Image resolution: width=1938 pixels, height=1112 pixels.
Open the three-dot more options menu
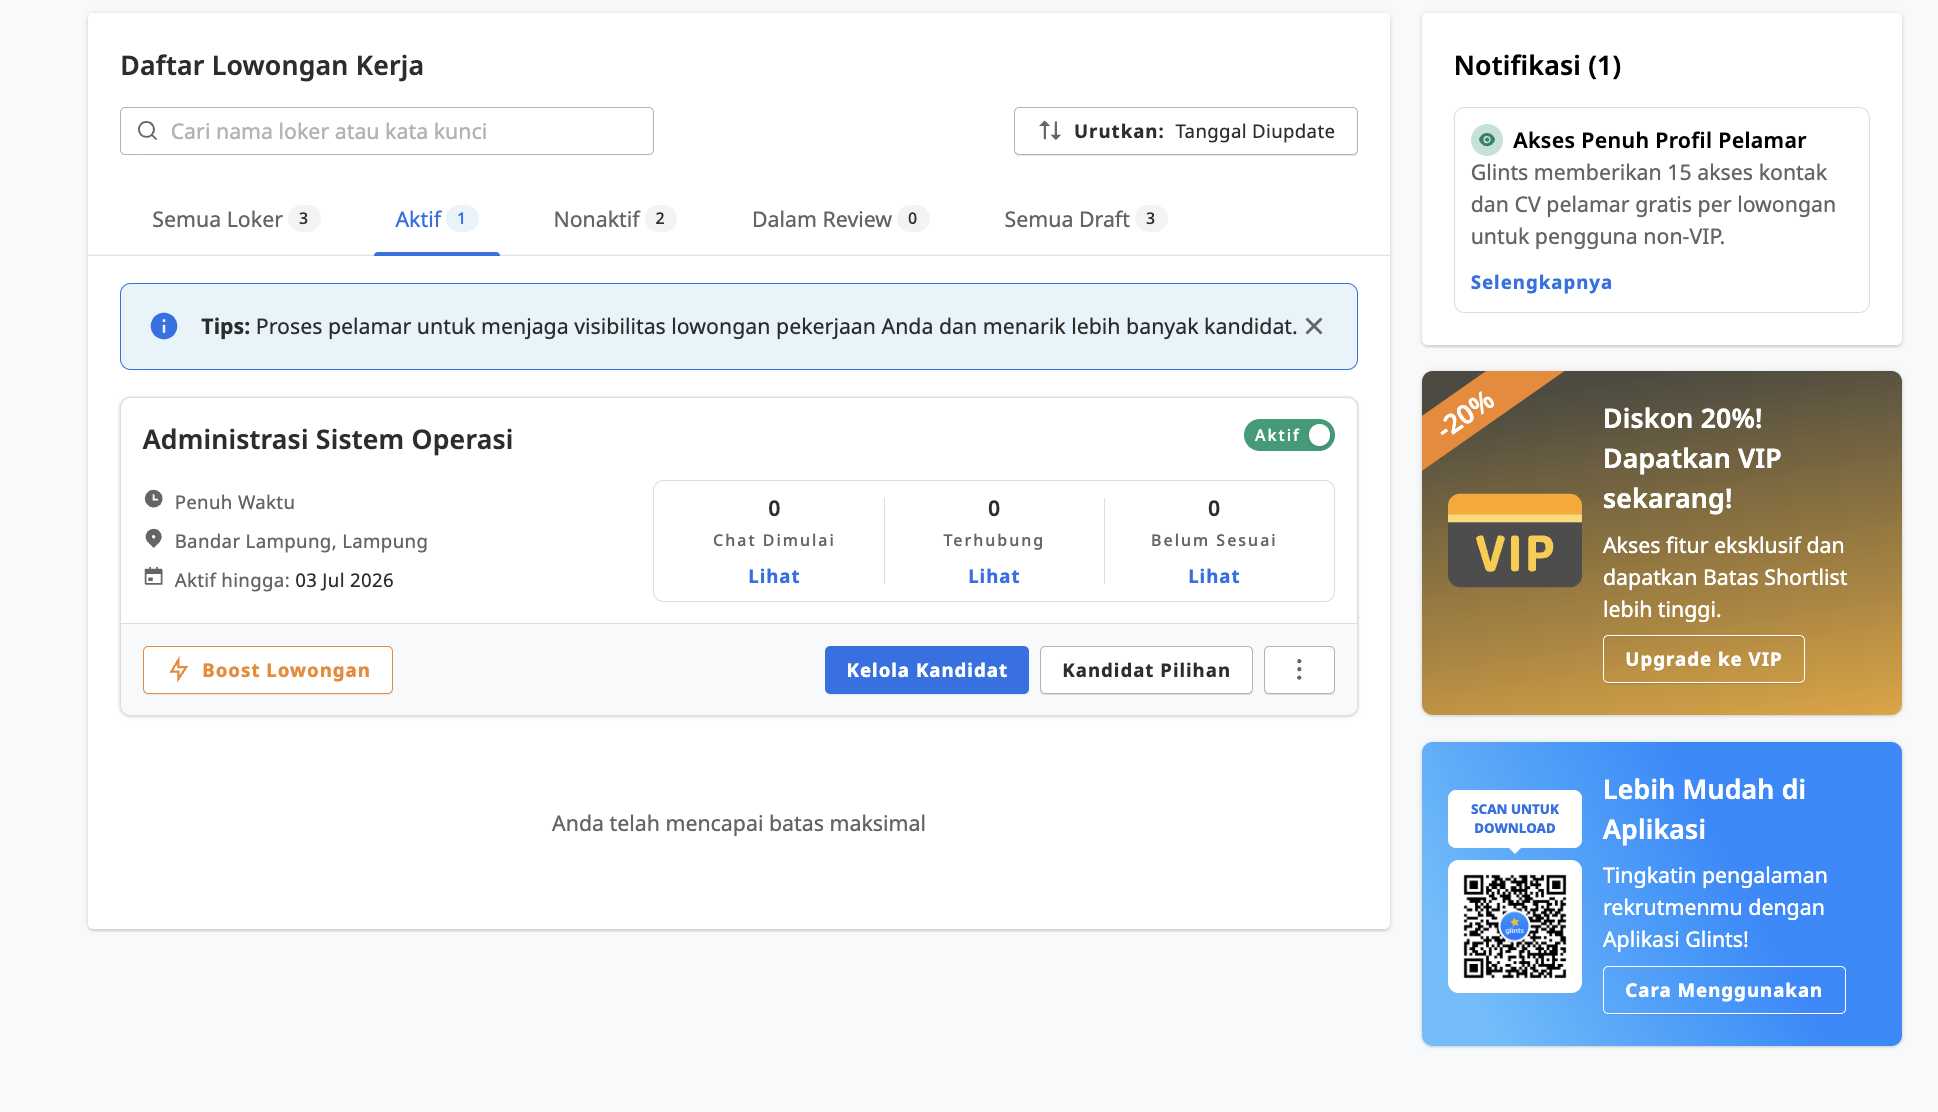(1299, 670)
